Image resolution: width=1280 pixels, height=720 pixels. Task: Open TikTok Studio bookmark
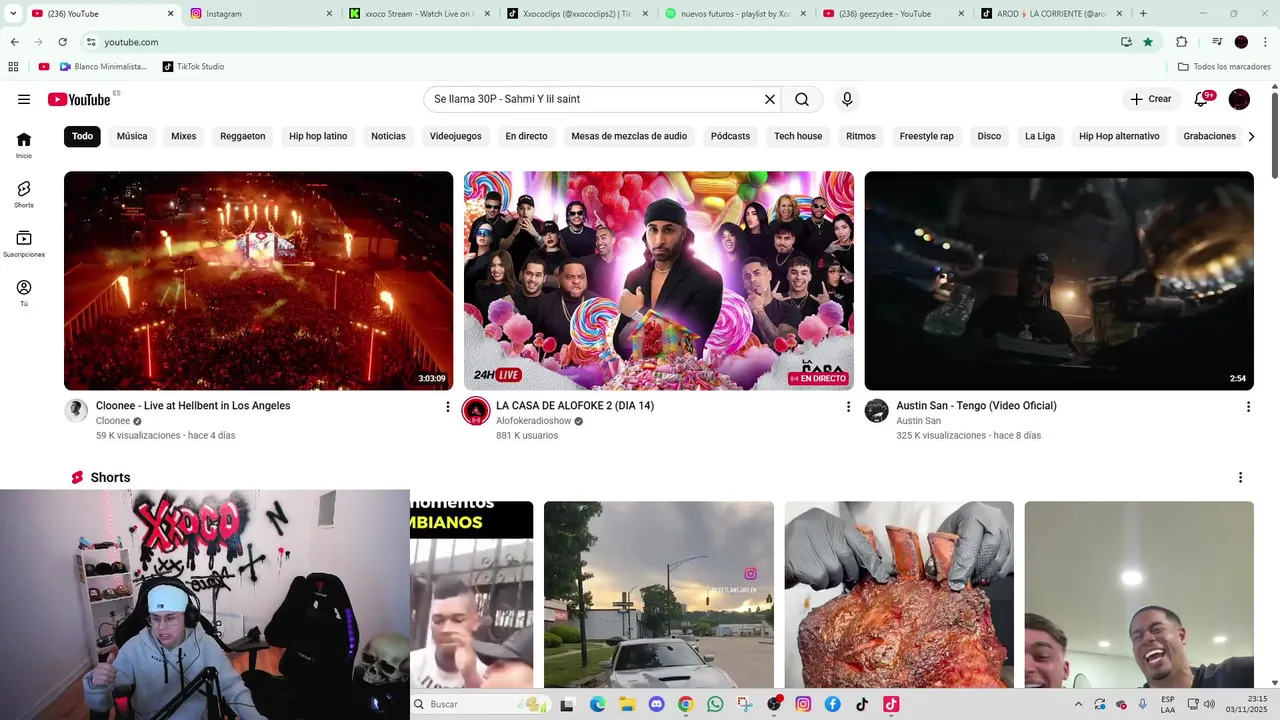[x=192, y=67]
